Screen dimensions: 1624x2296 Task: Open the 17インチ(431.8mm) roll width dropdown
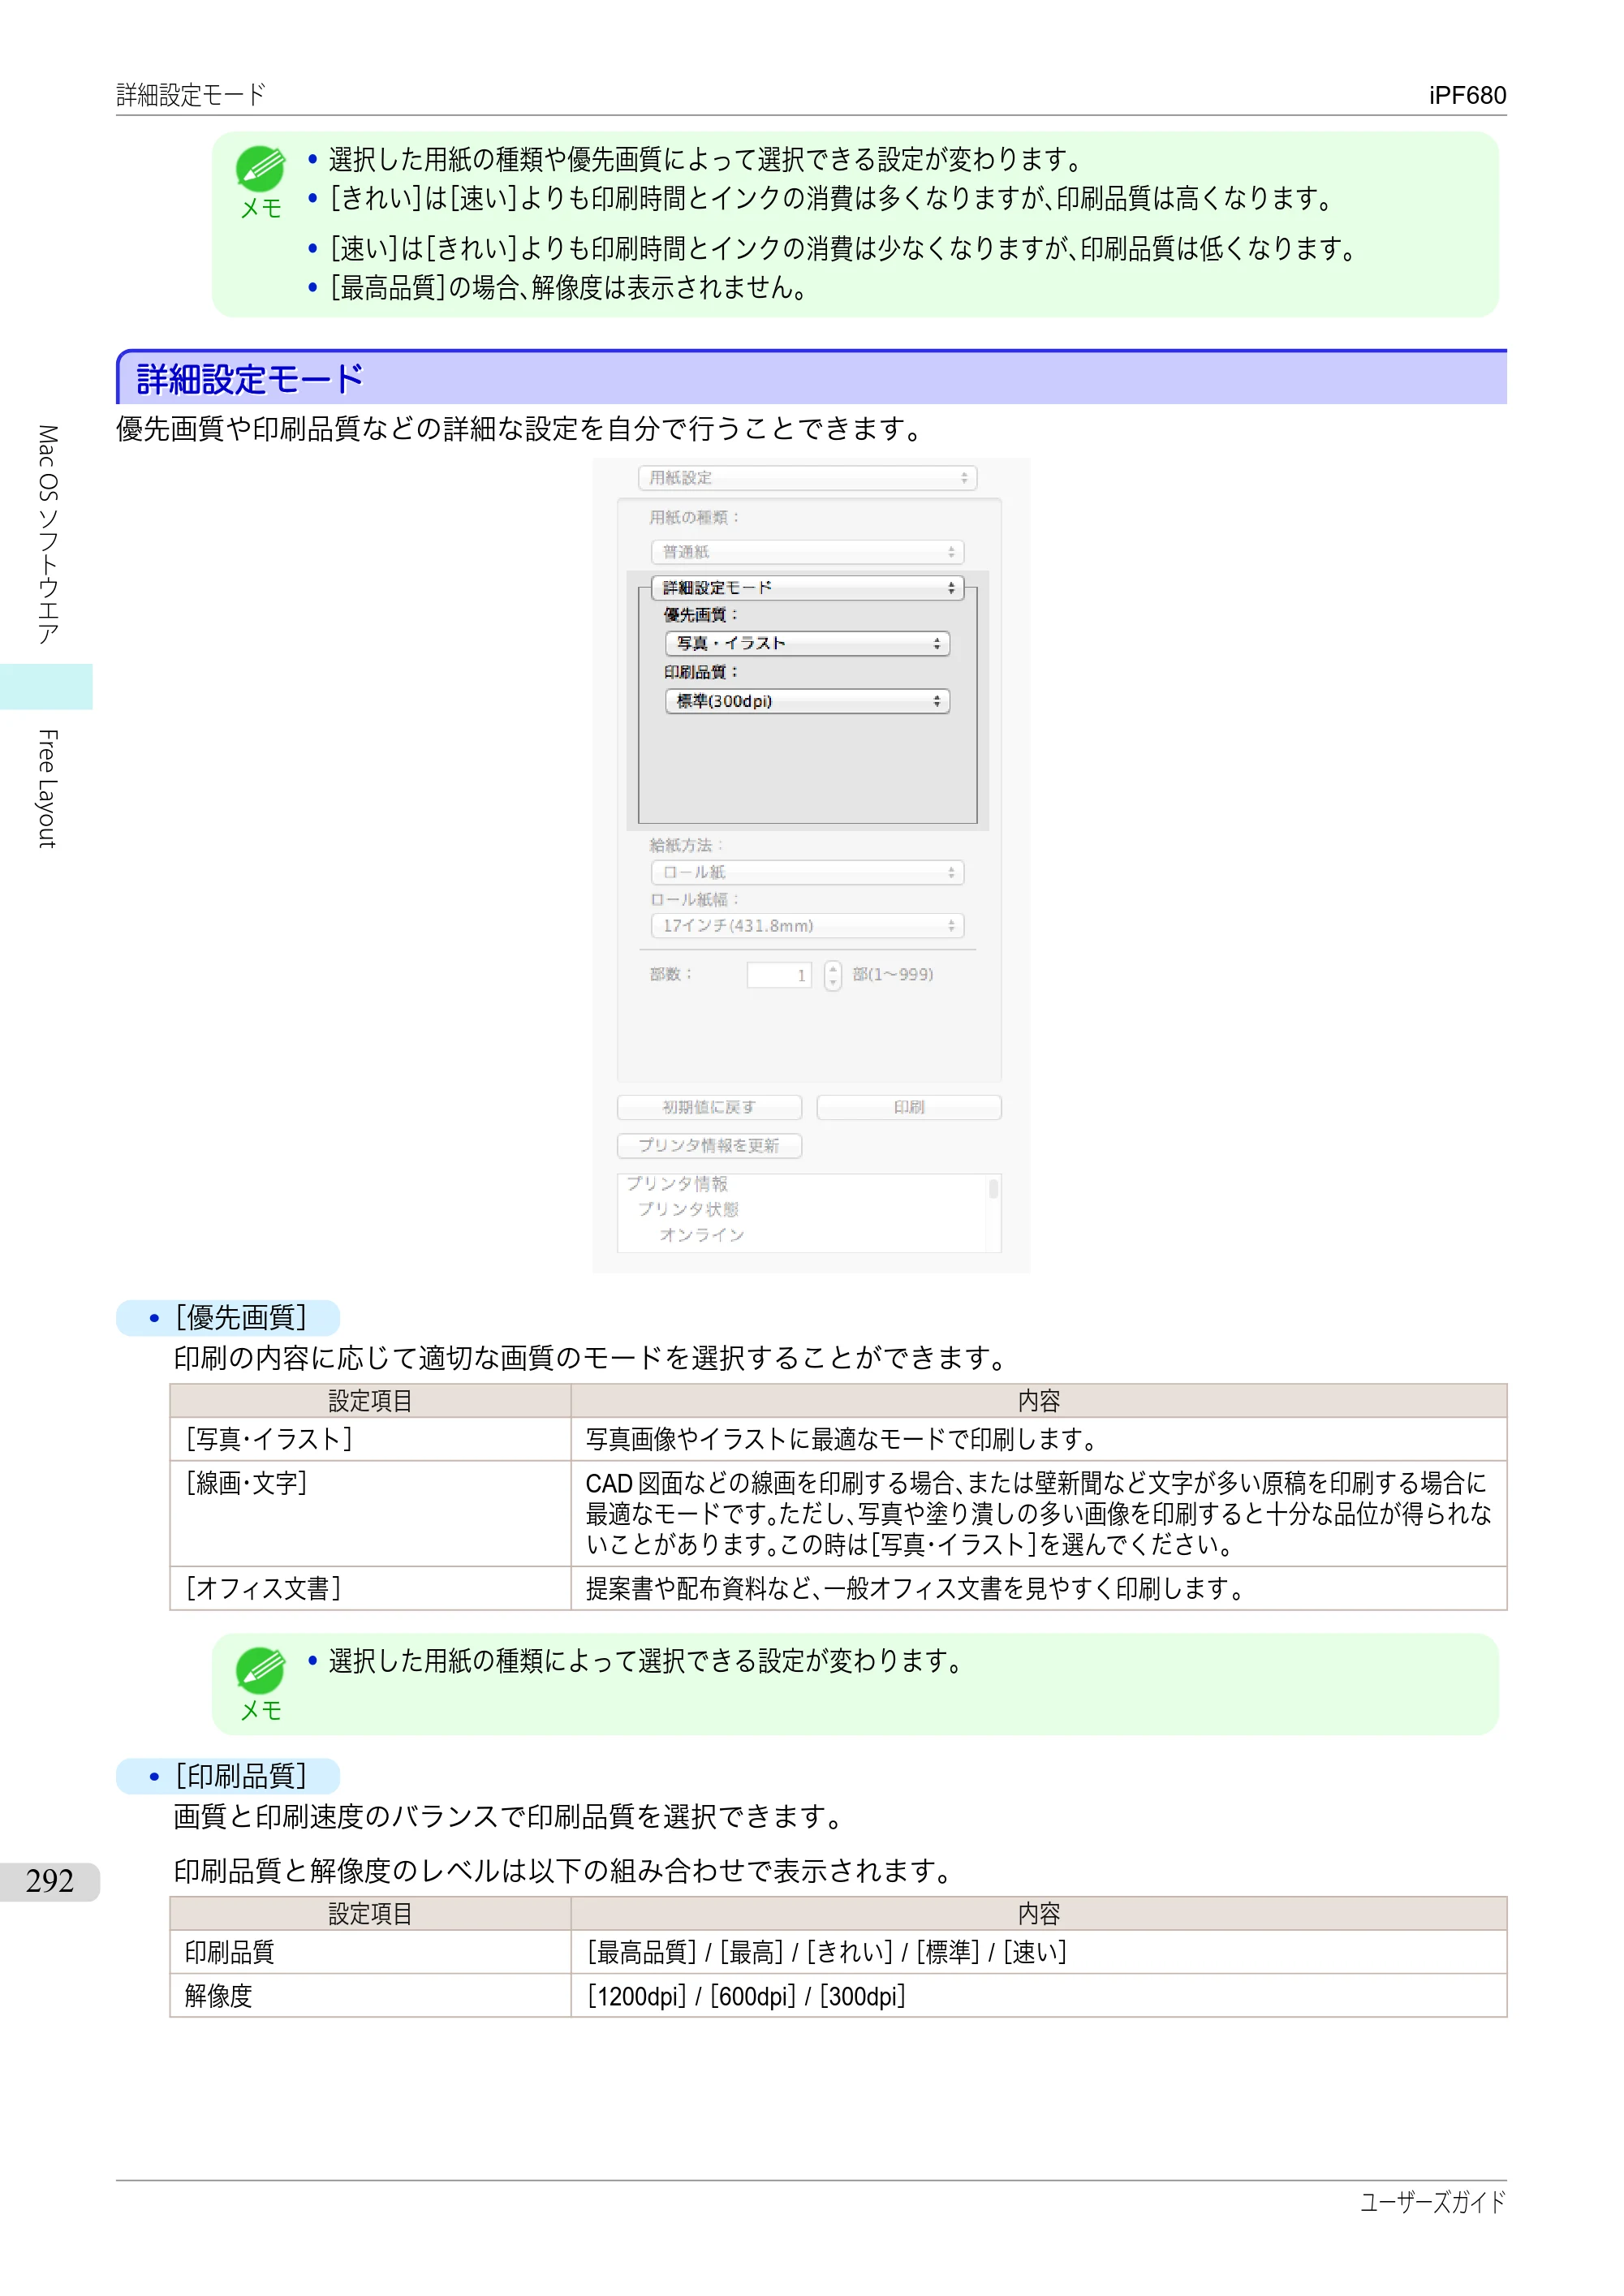[x=807, y=926]
